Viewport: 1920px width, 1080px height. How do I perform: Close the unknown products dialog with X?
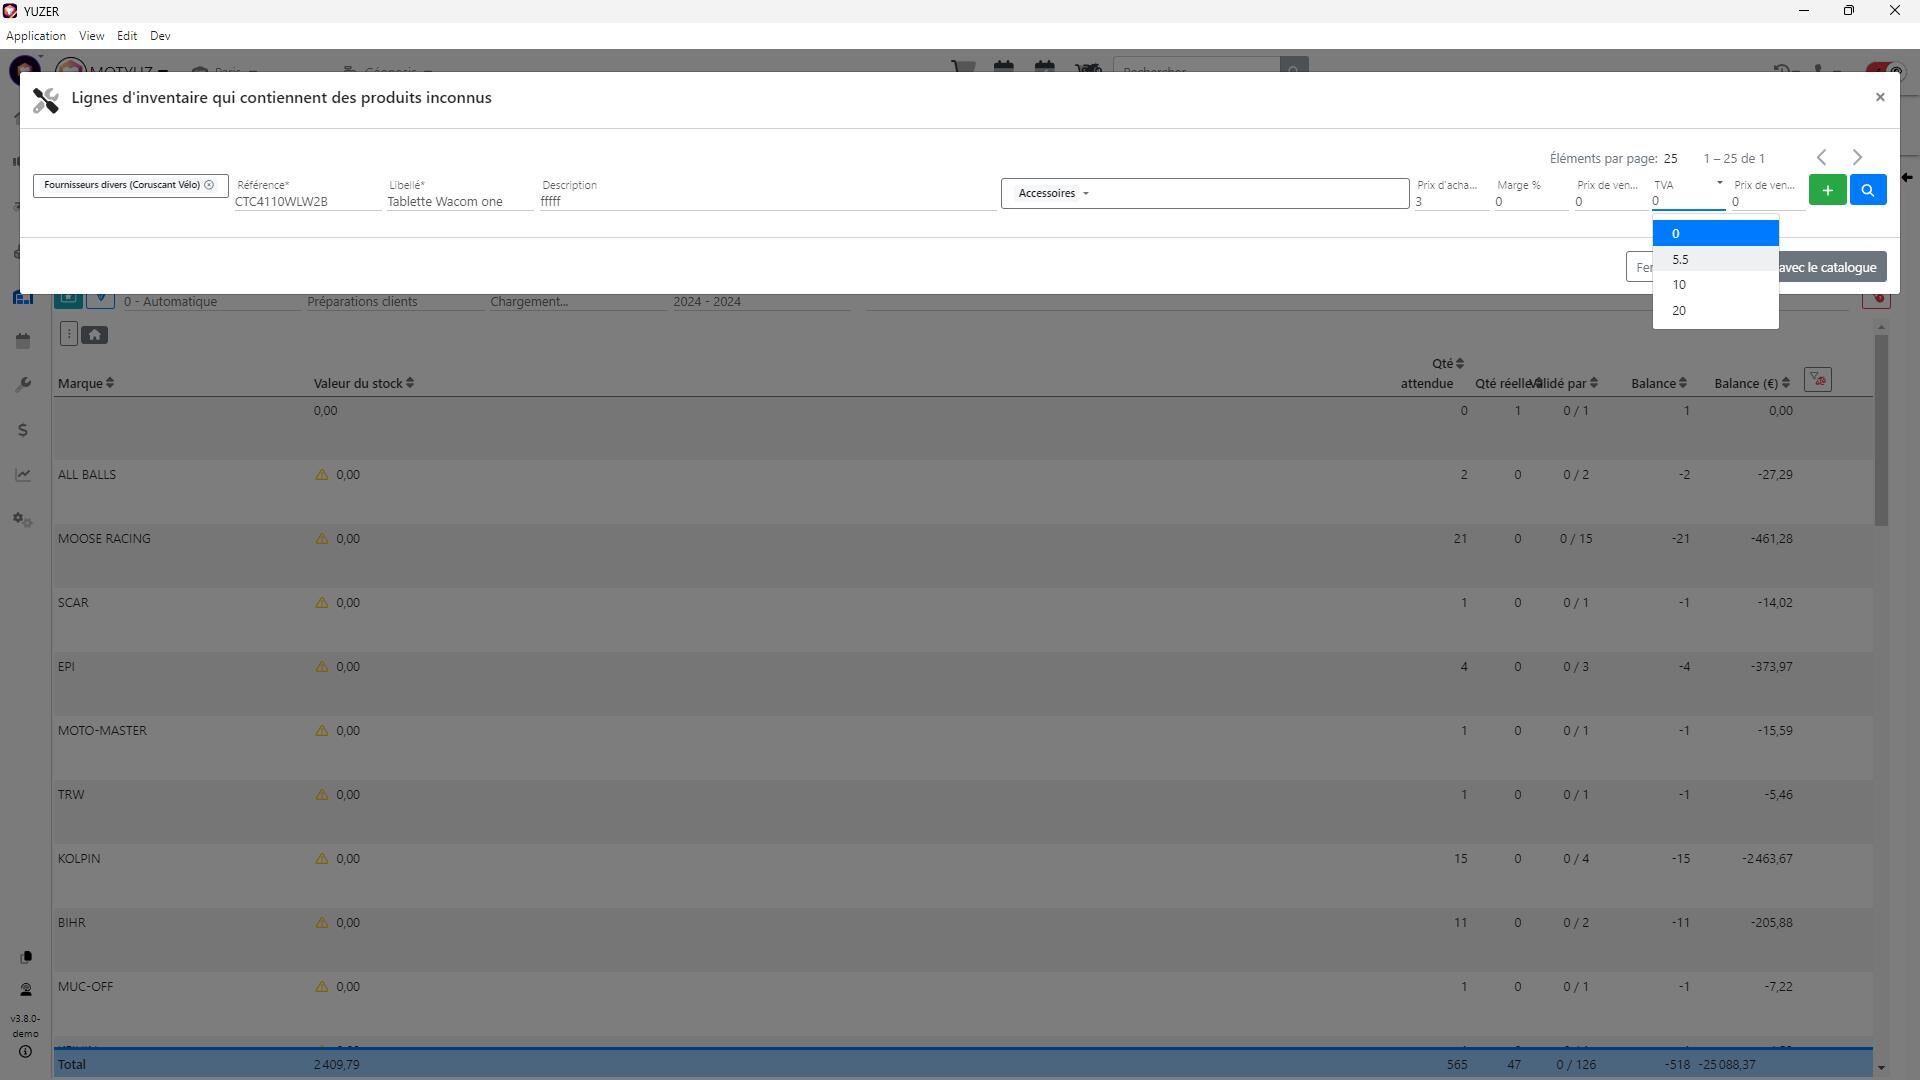click(1879, 97)
